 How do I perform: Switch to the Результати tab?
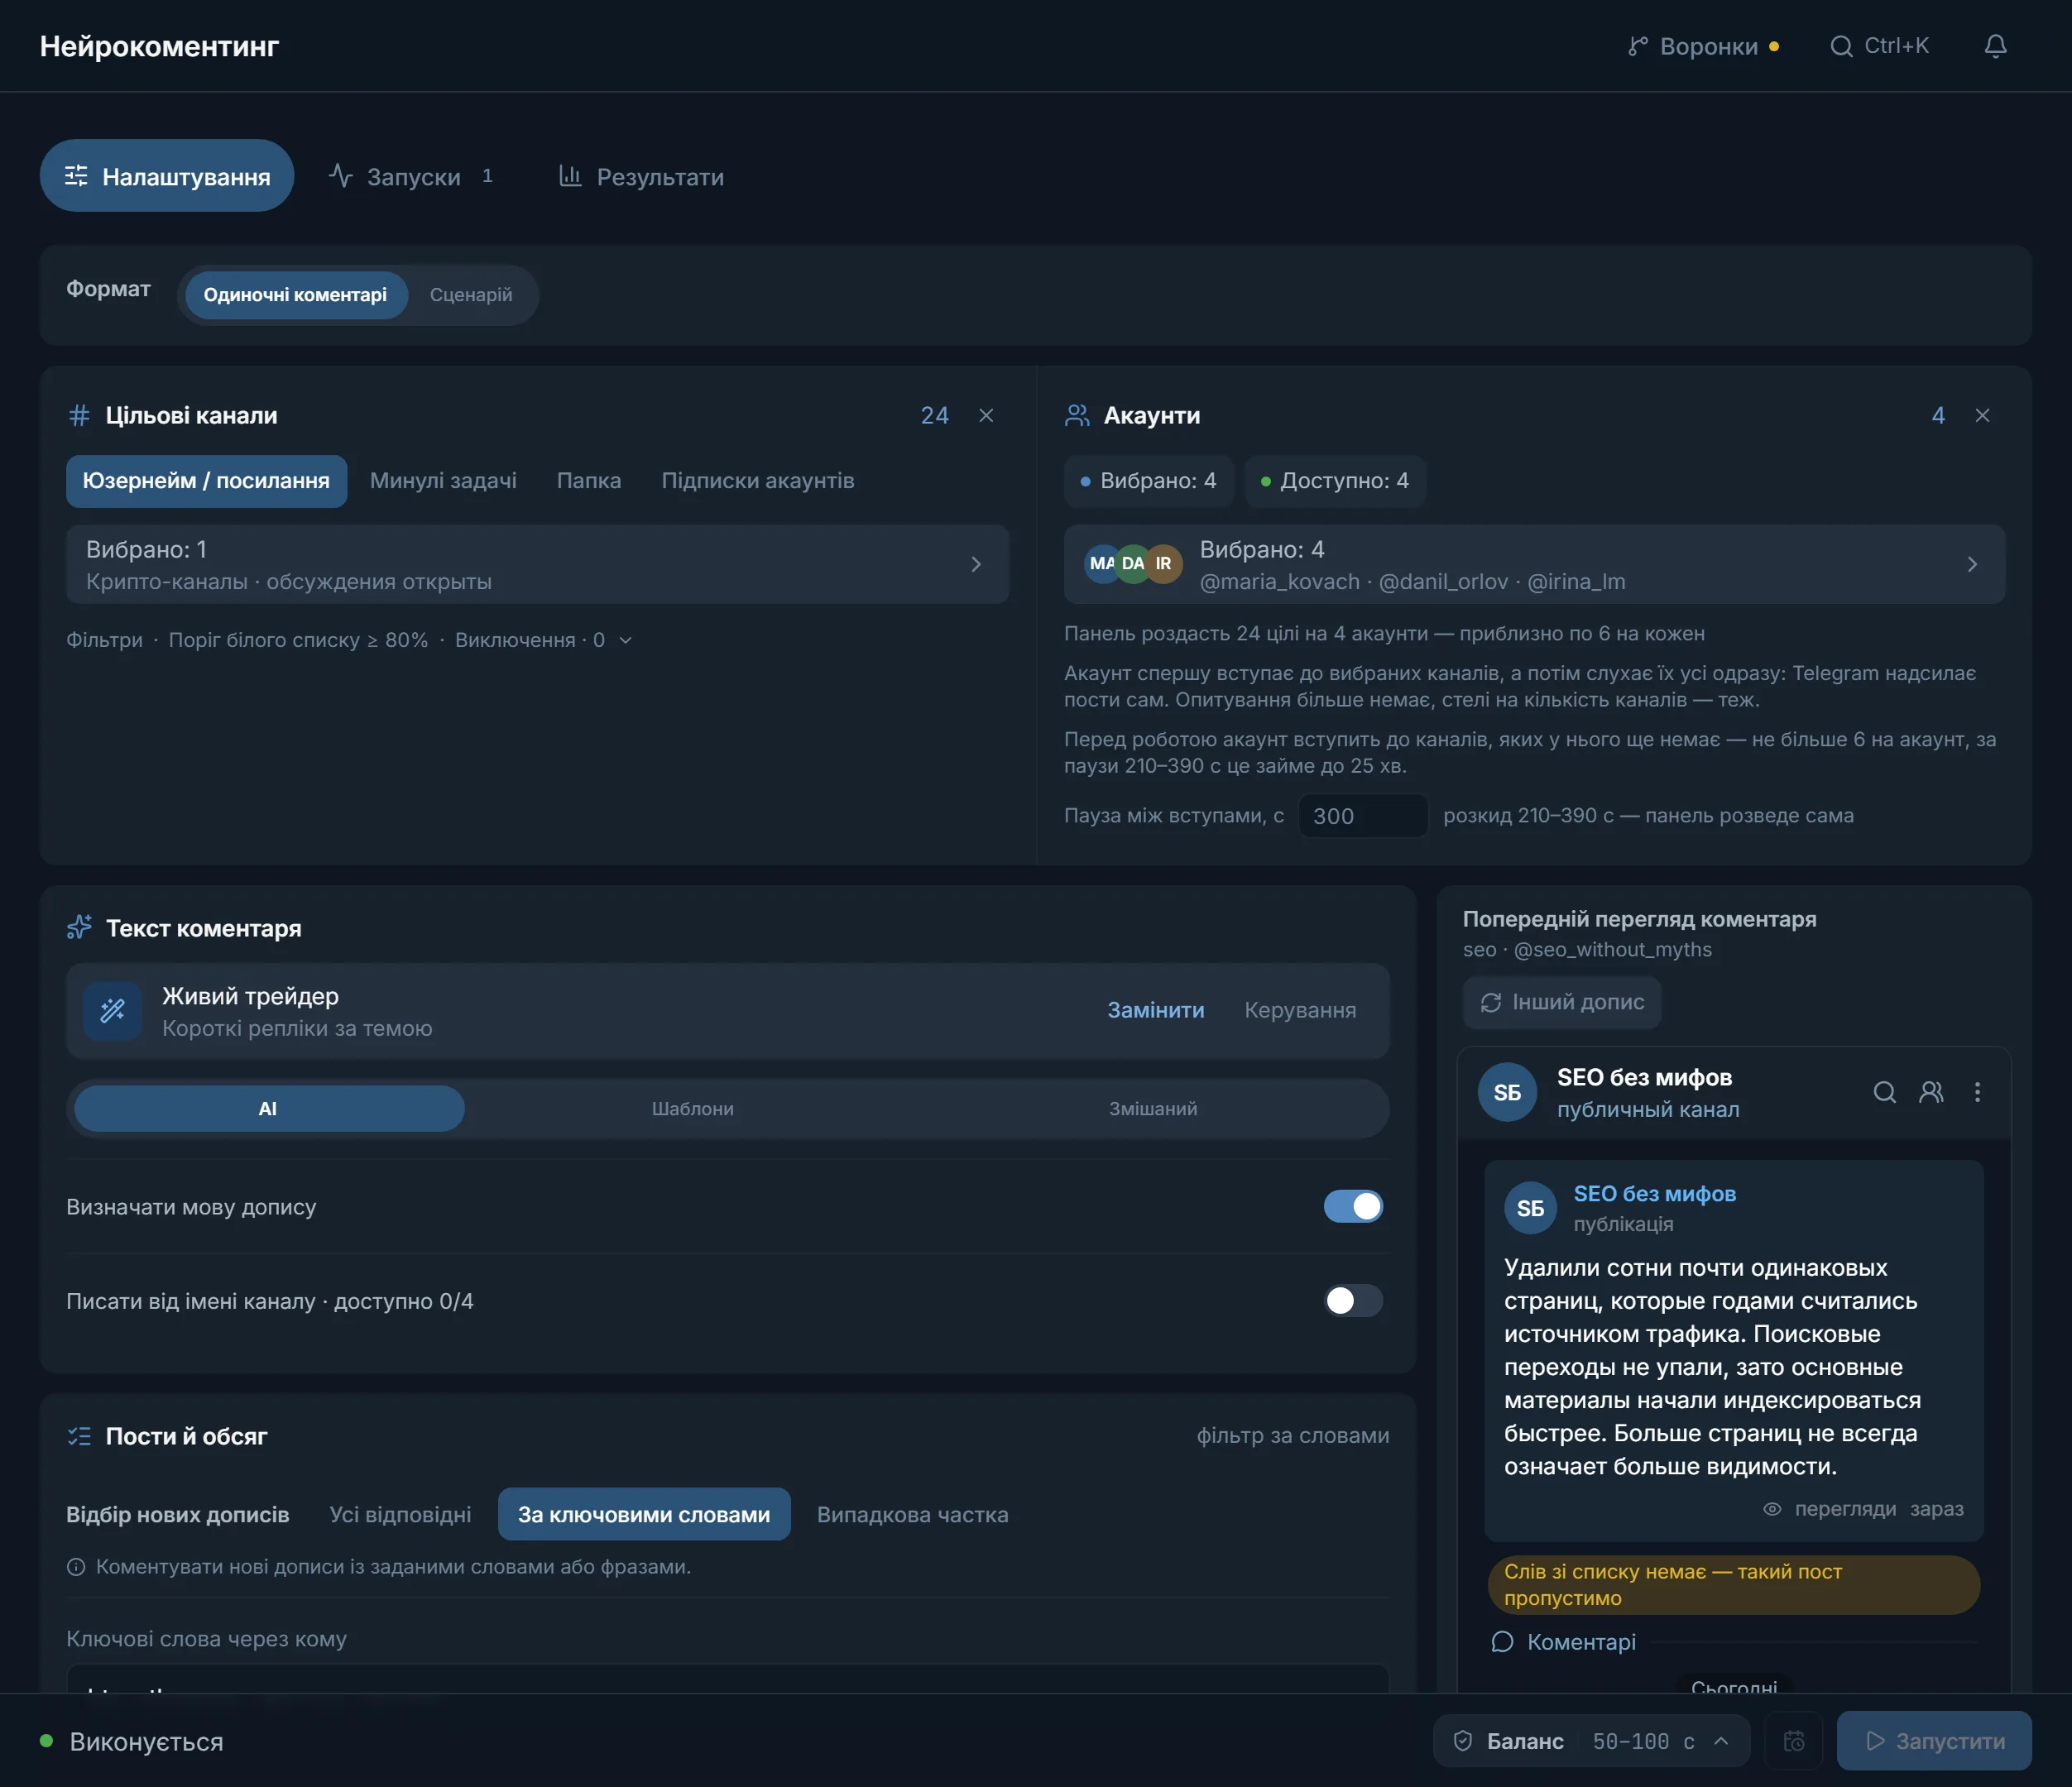click(641, 176)
